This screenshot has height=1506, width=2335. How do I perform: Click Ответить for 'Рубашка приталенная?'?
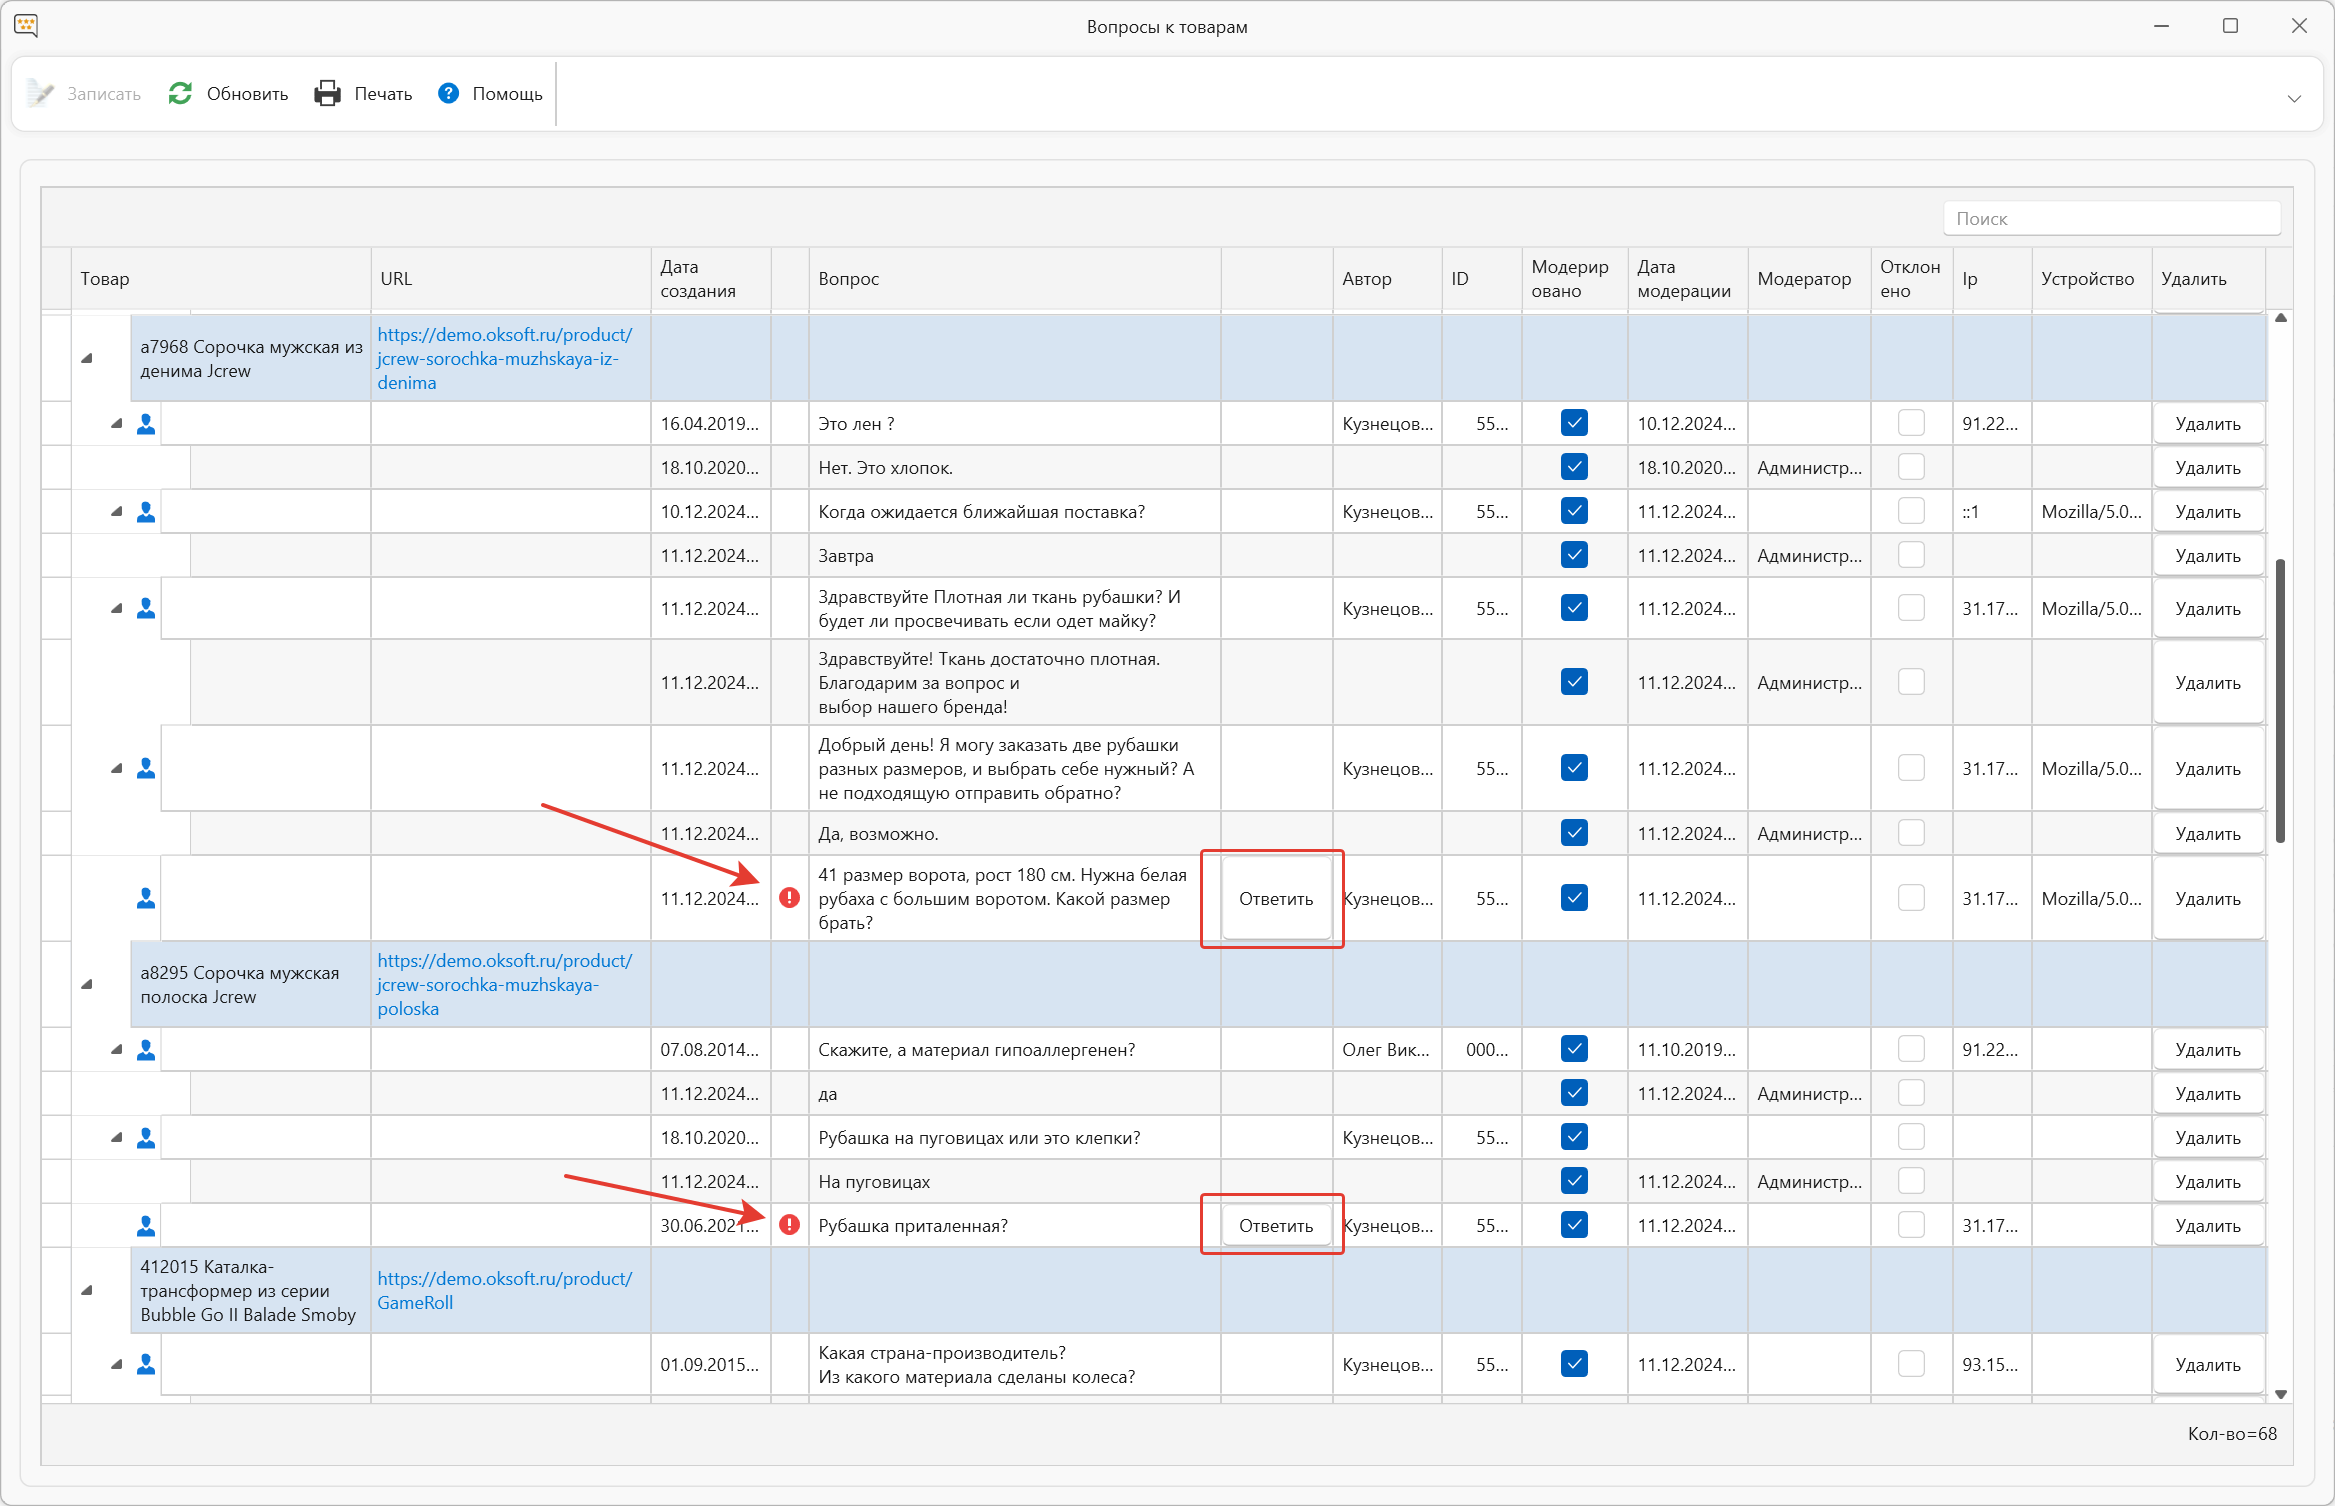pos(1276,1225)
